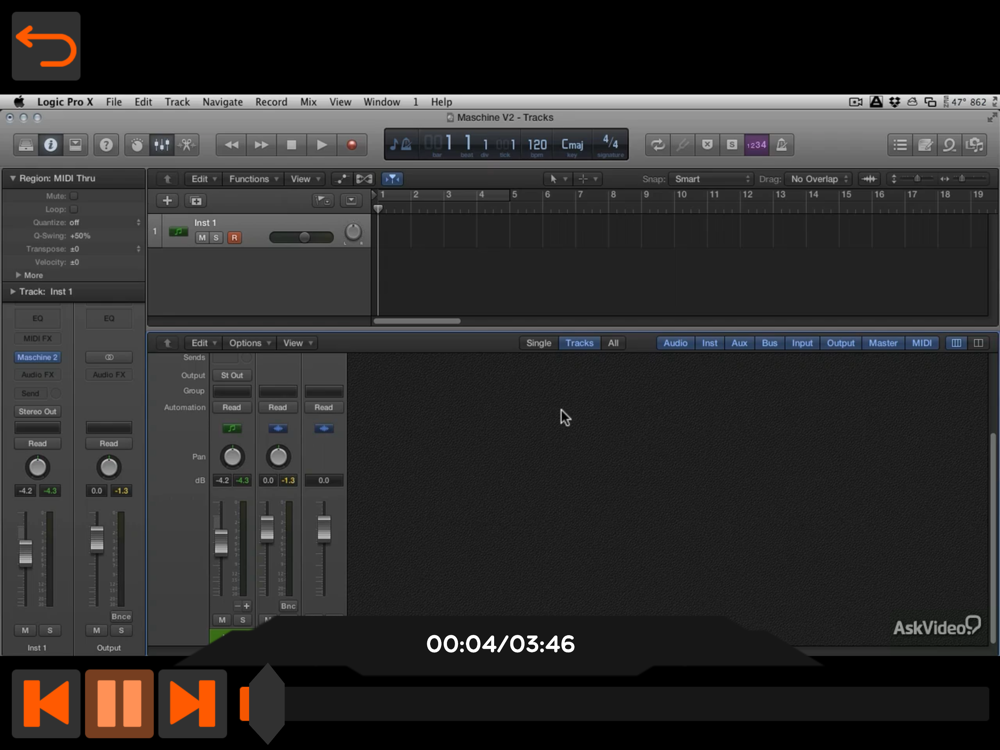Image resolution: width=1000 pixels, height=750 pixels.
Task: Open the Mixer Options dropdown
Action: pos(249,343)
